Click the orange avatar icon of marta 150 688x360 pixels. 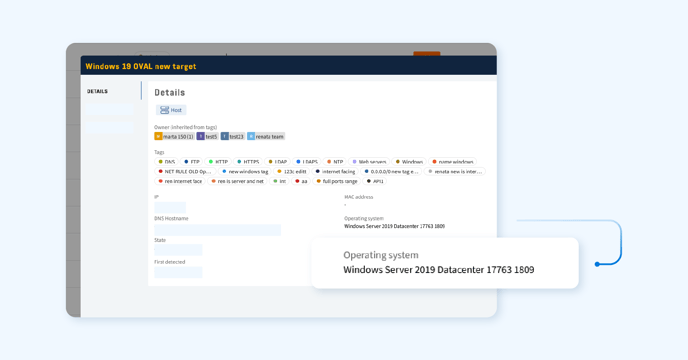(158, 137)
